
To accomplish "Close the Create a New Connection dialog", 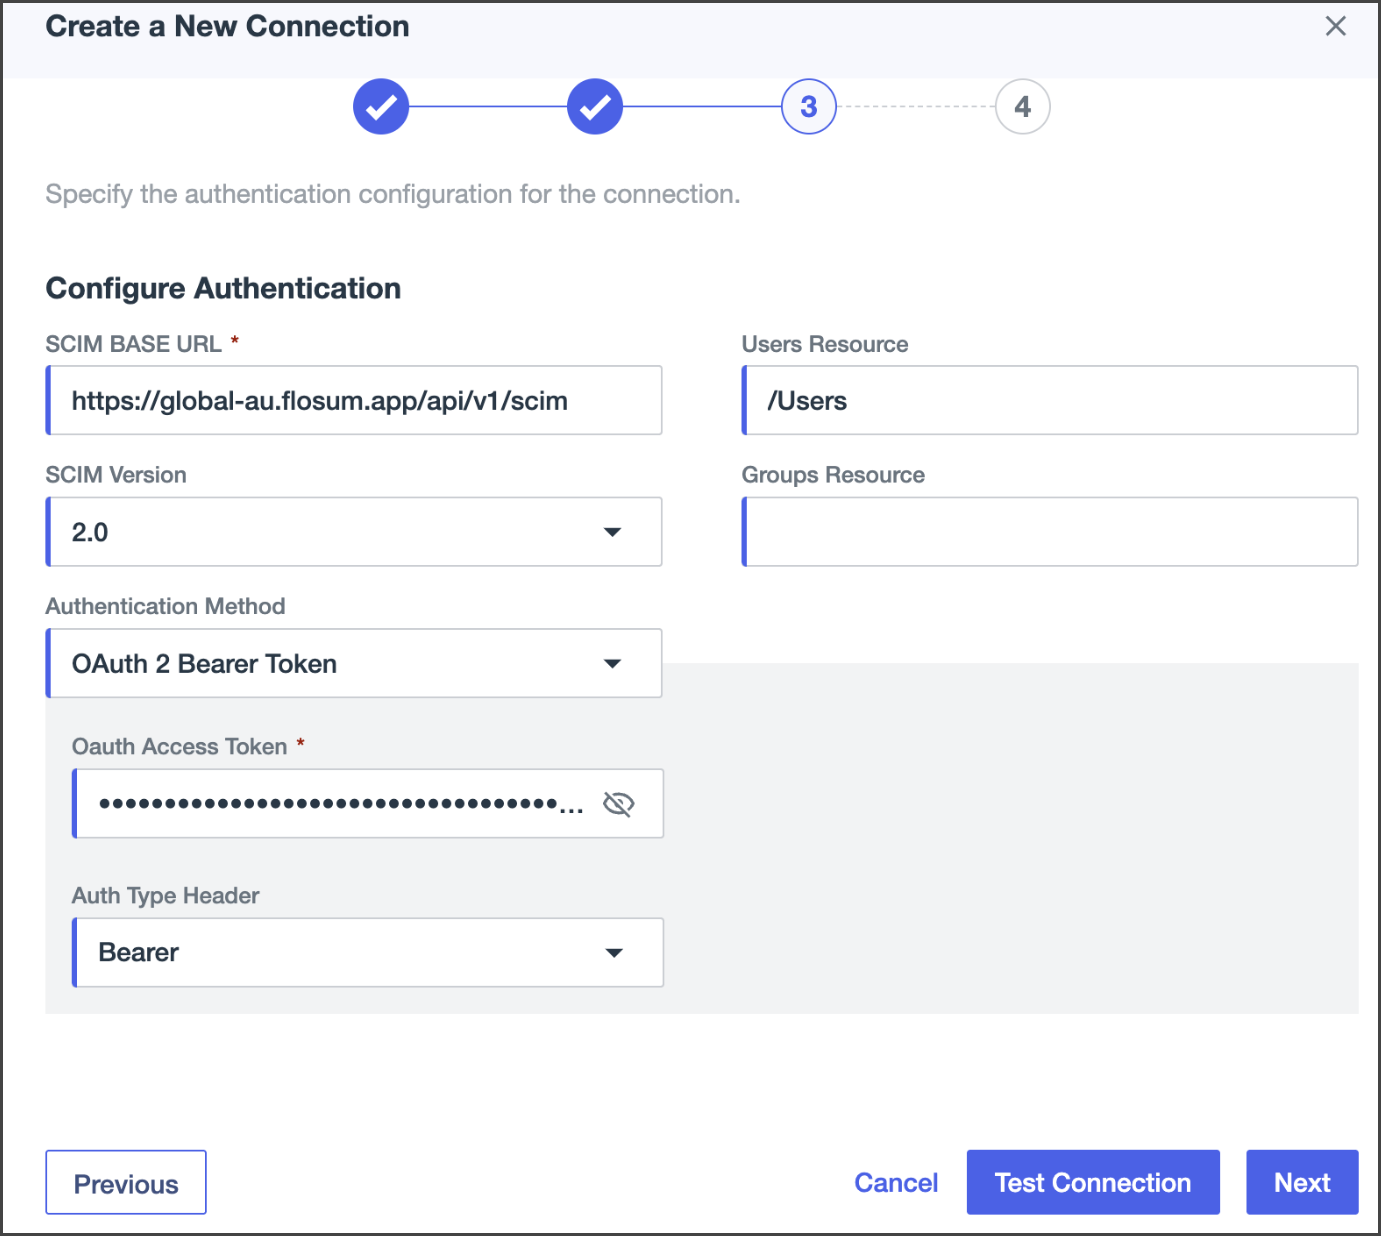I will click(1335, 27).
